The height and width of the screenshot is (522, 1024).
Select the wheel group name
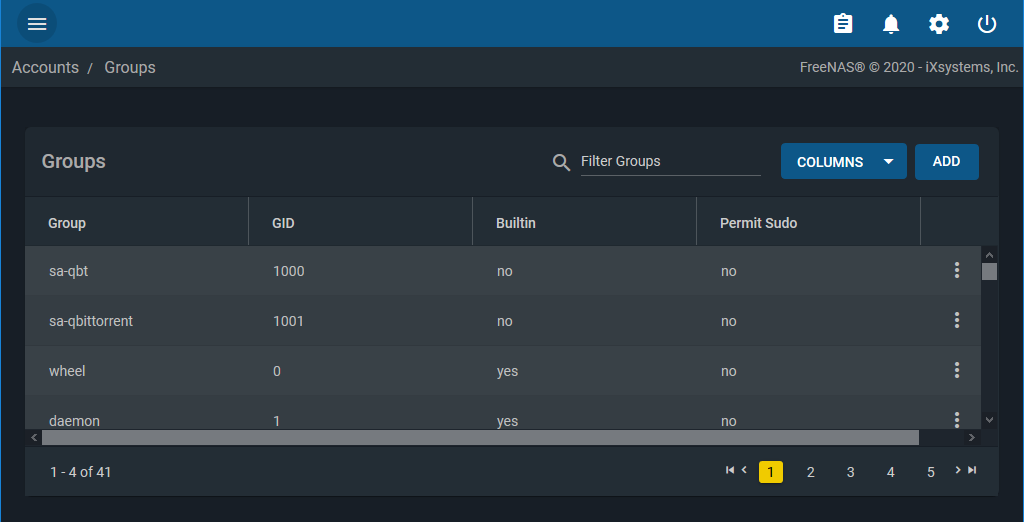pos(67,371)
